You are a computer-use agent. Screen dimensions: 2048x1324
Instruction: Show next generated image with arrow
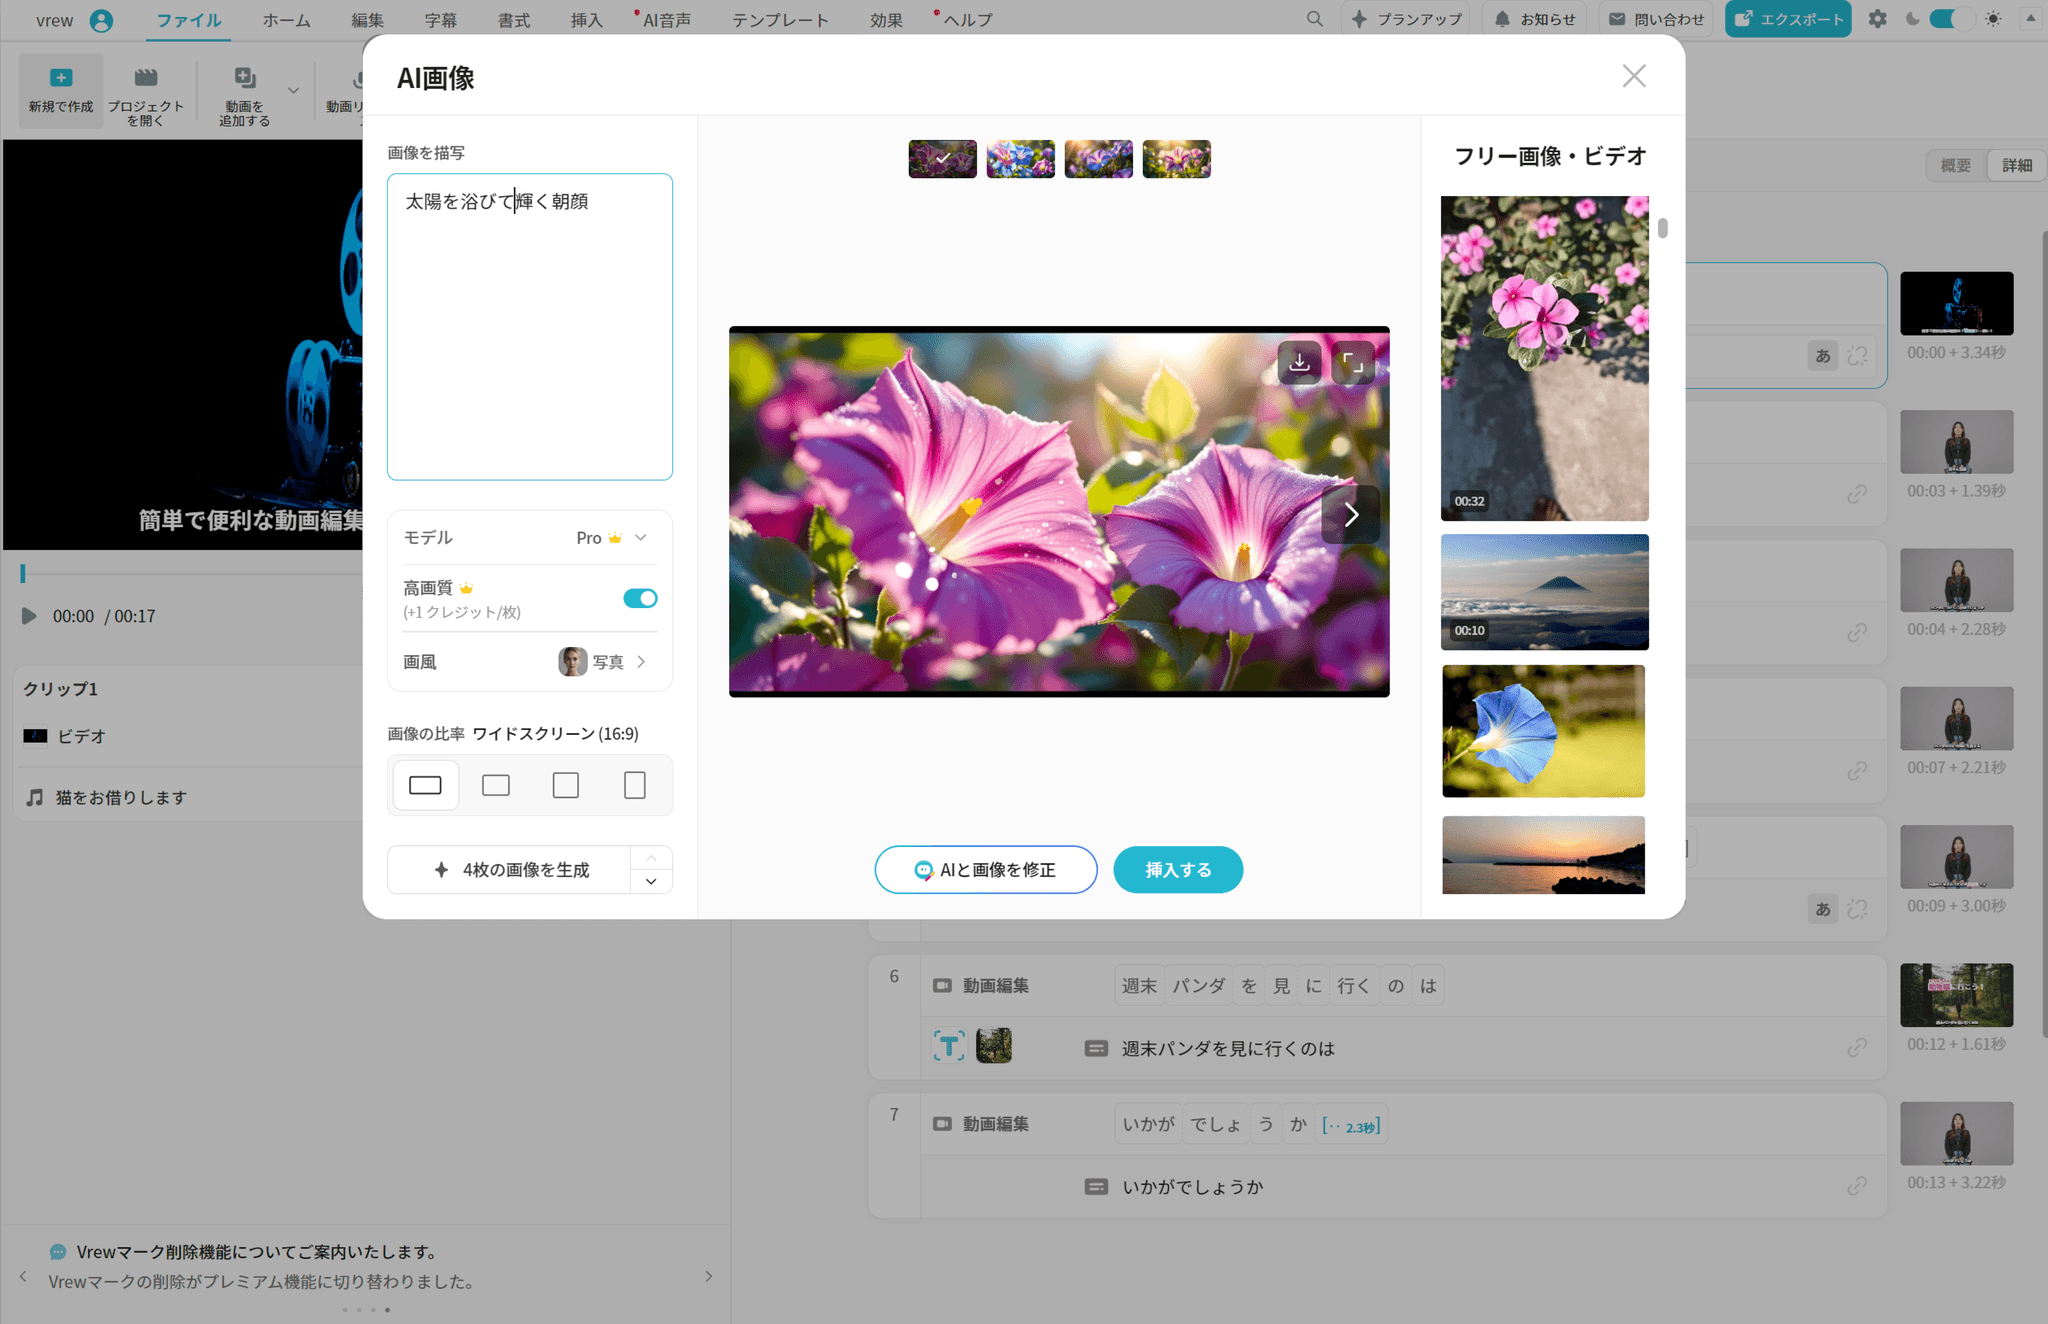[x=1350, y=514]
